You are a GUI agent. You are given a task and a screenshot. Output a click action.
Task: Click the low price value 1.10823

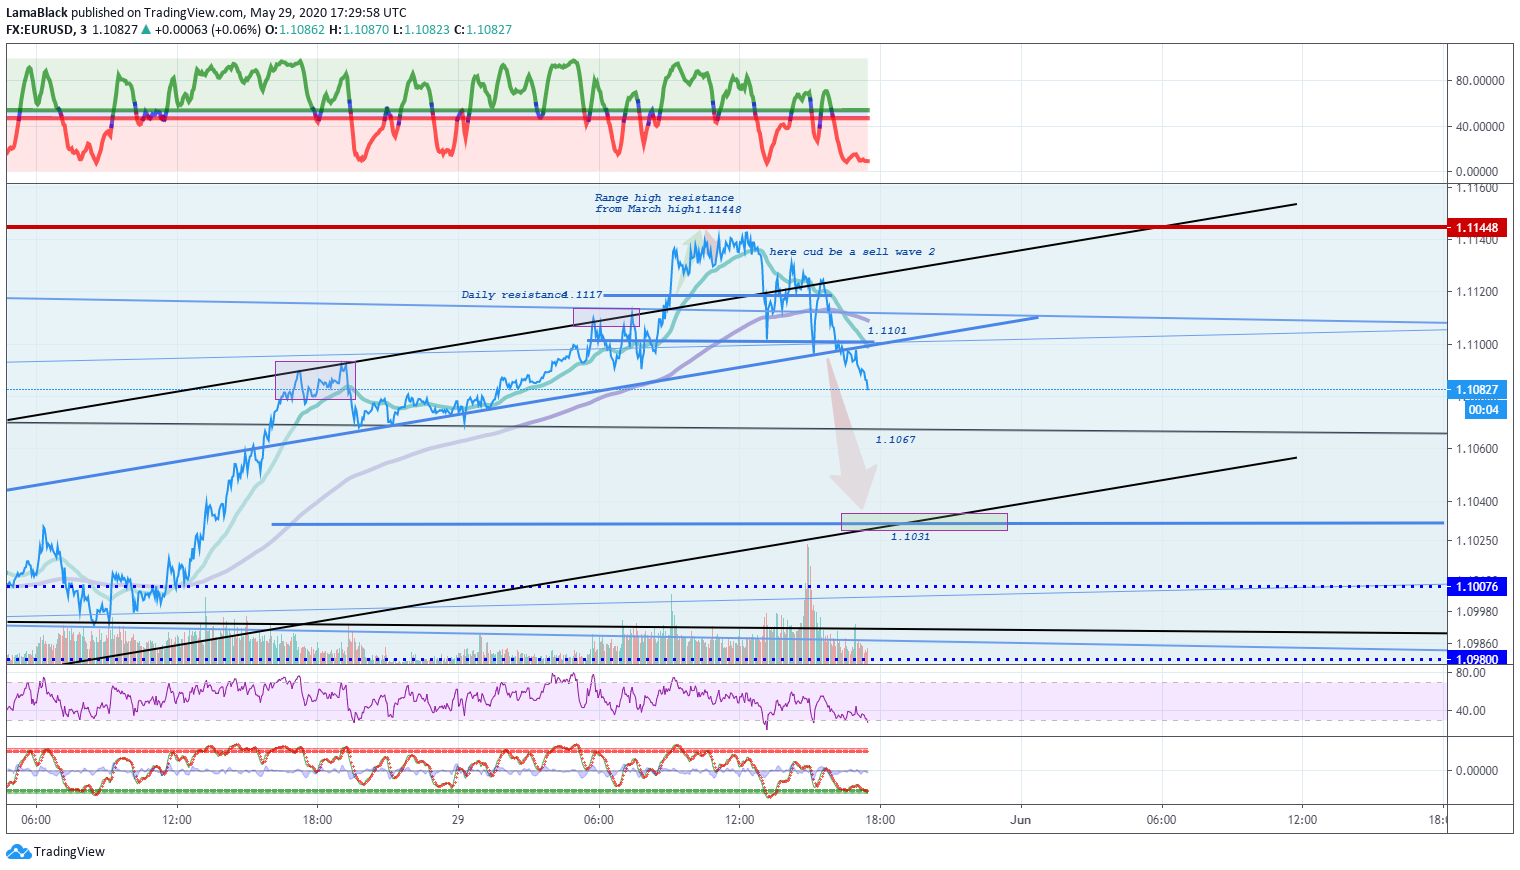427,30
